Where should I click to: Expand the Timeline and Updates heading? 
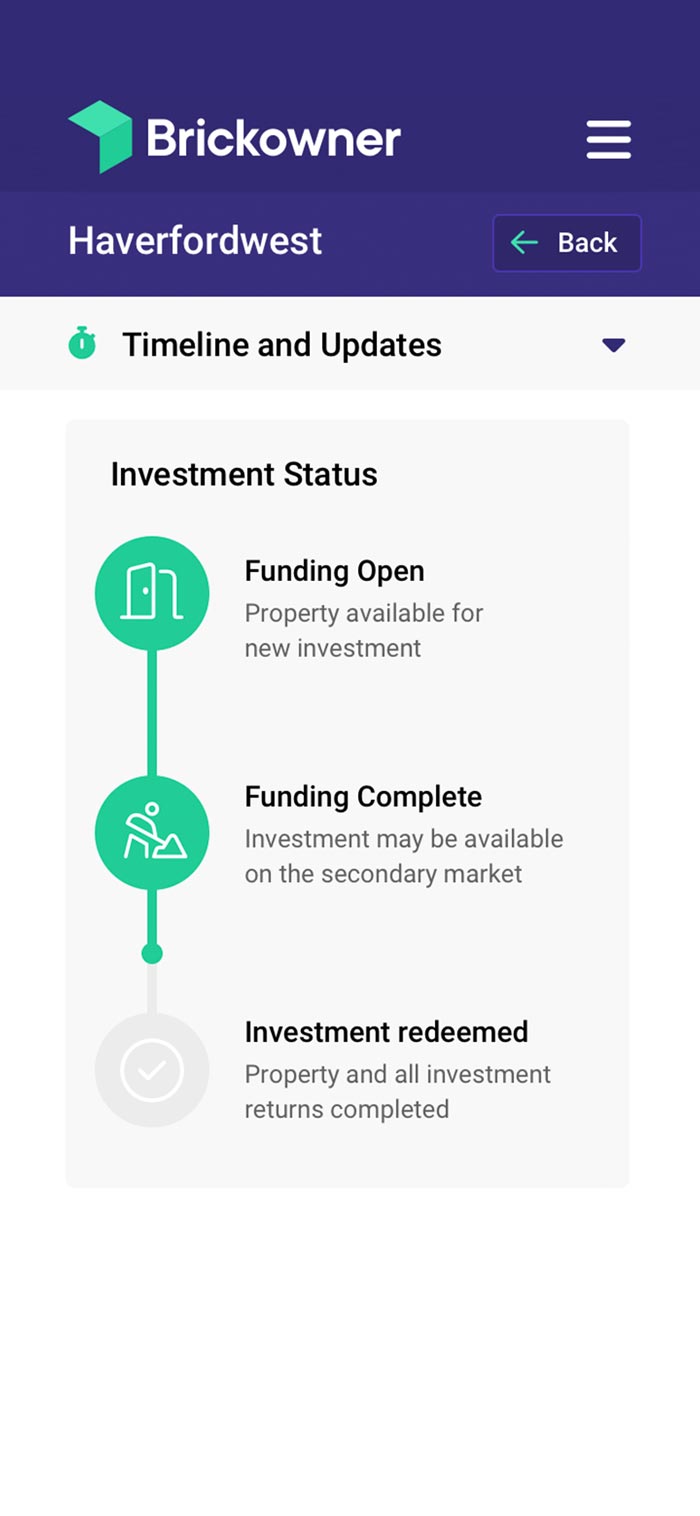point(282,345)
